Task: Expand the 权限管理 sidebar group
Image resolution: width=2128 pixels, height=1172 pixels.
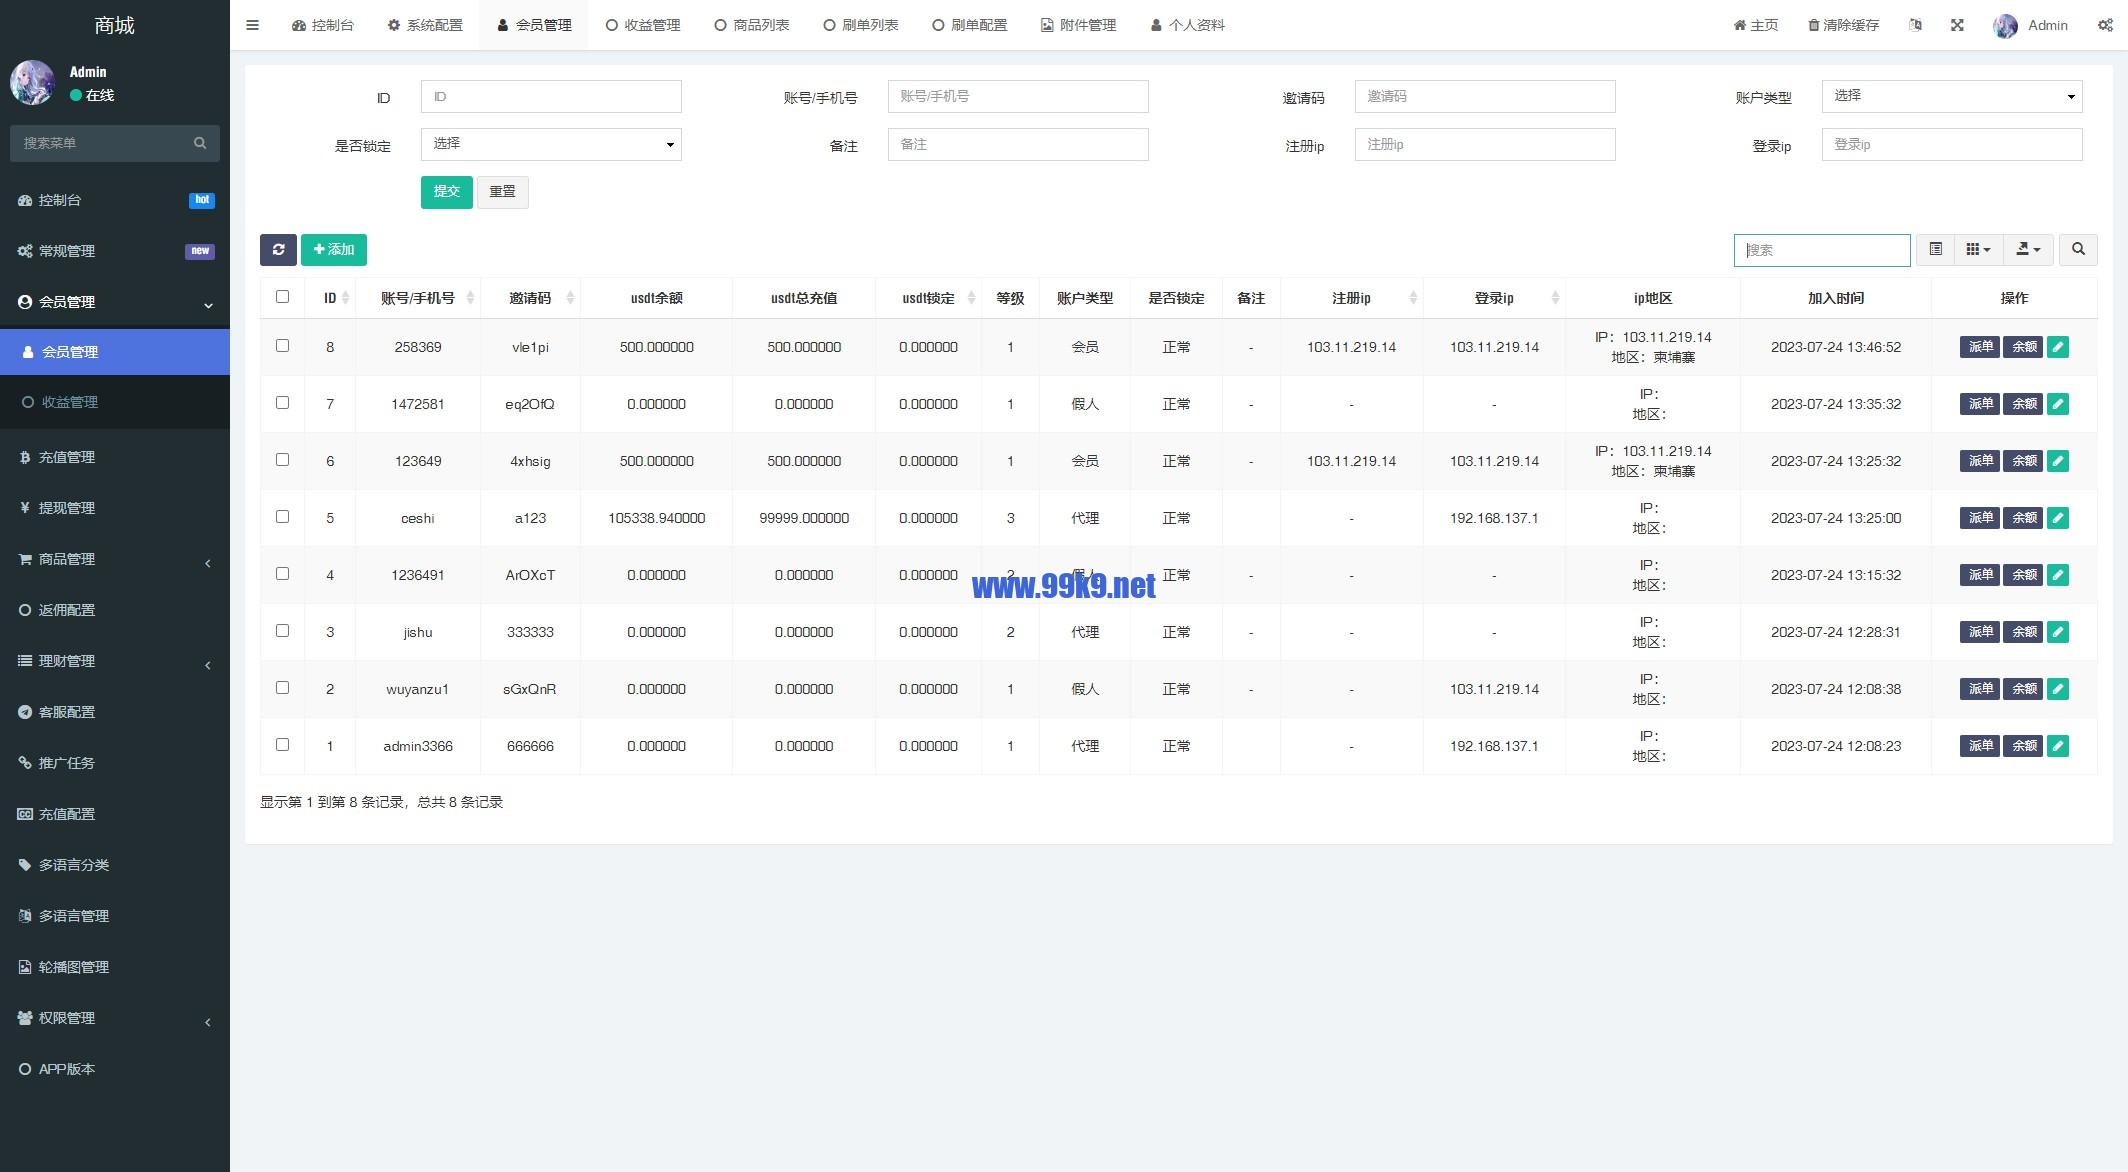Action: [115, 1018]
